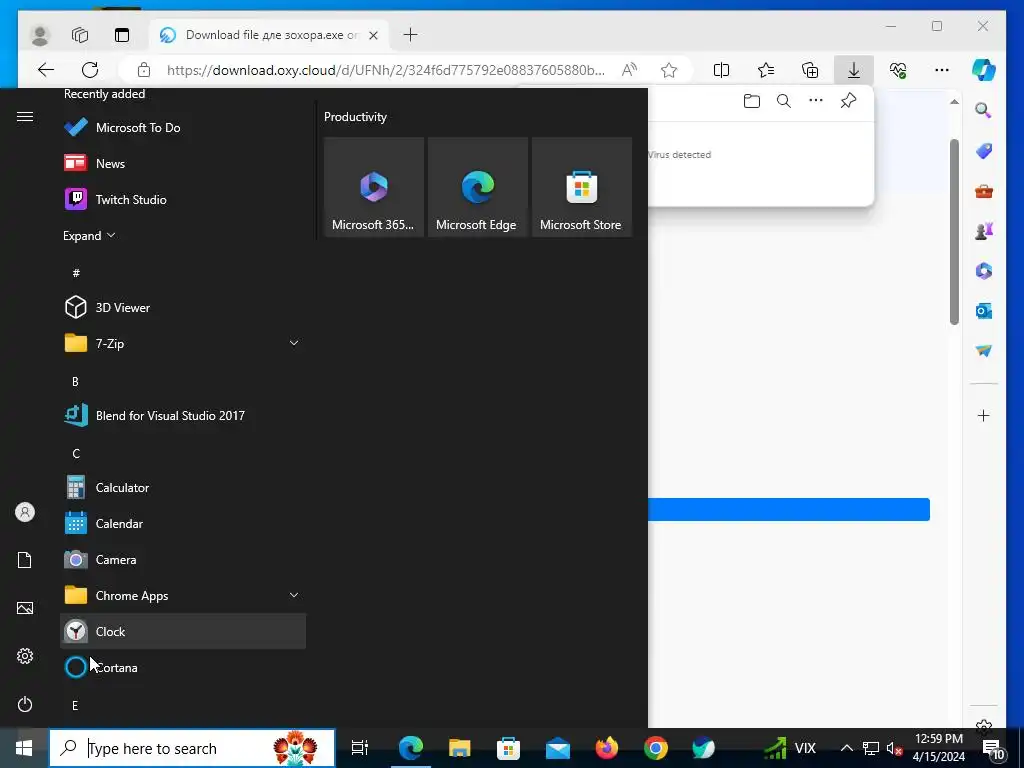Viewport: 1024px width, 768px height.
Task: Close the Download file tab
Action: coord(374,35)
